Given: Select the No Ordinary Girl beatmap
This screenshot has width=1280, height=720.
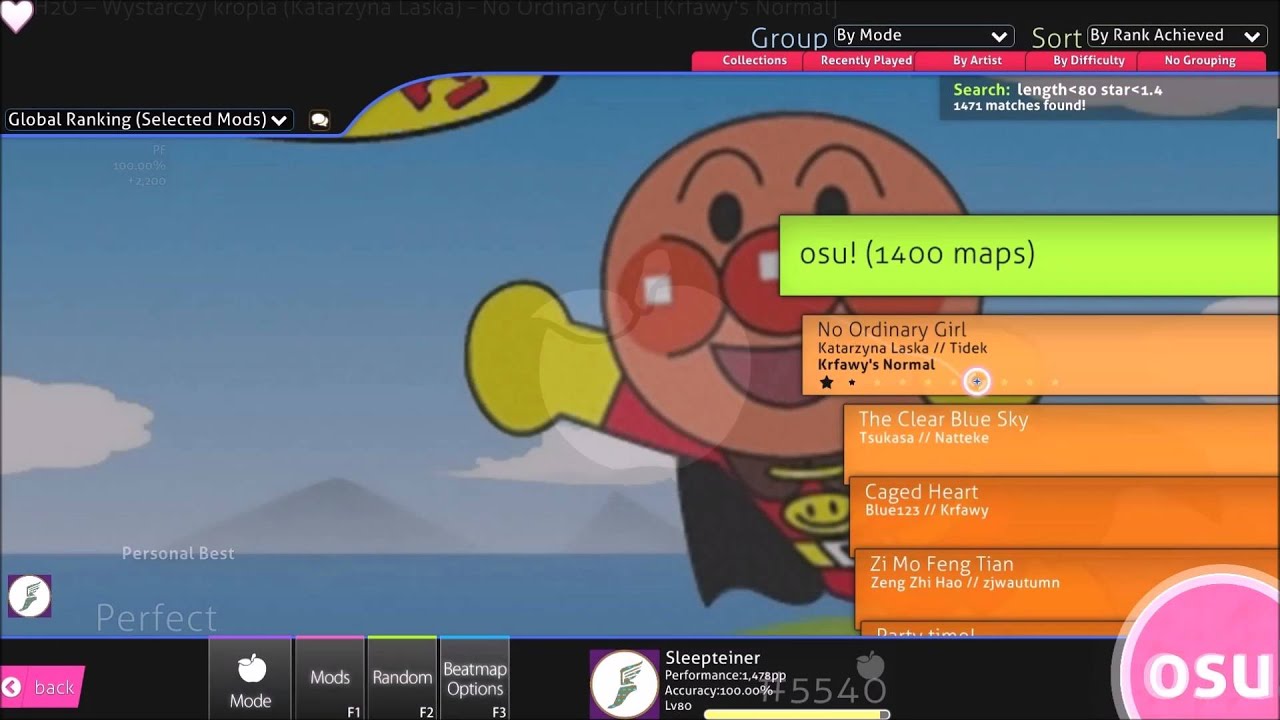Looking at the screenshot, I should pyautogui.click(x=1041, y=355).
